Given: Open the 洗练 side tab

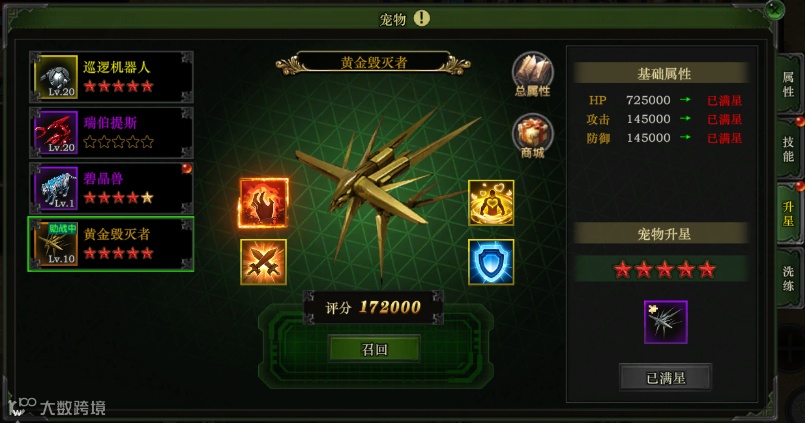Looking at the screenshot, I should pos(789,278).
